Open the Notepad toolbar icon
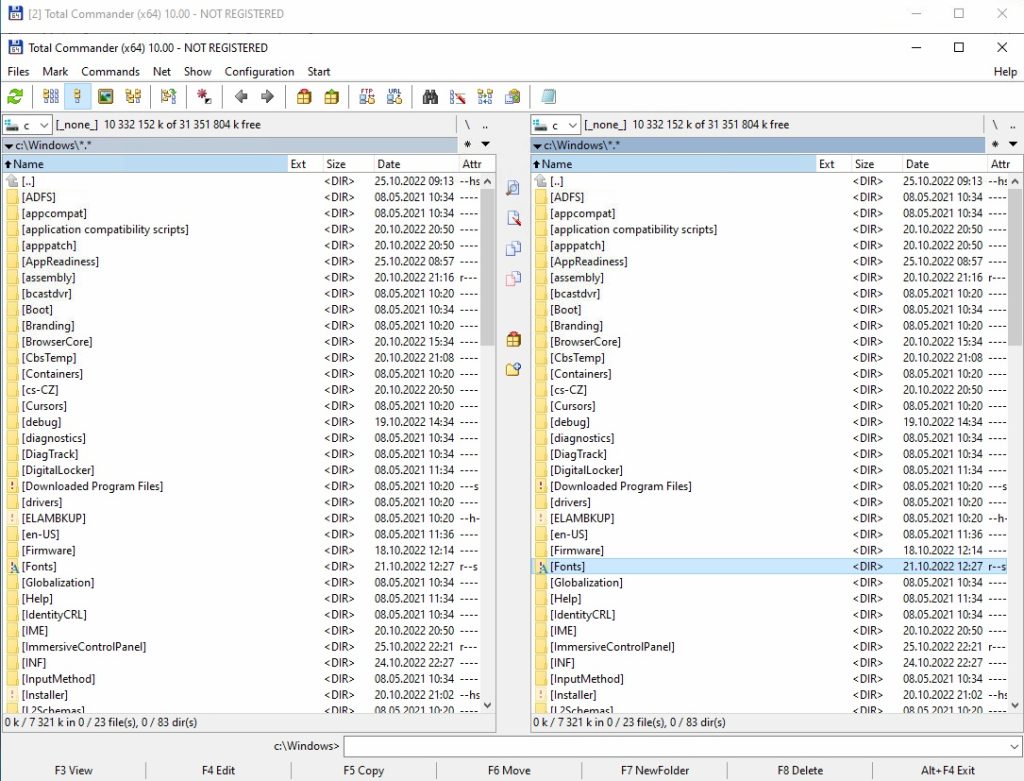The width and height of the screenshot is (1024, 781). click(x=549, y=97)
